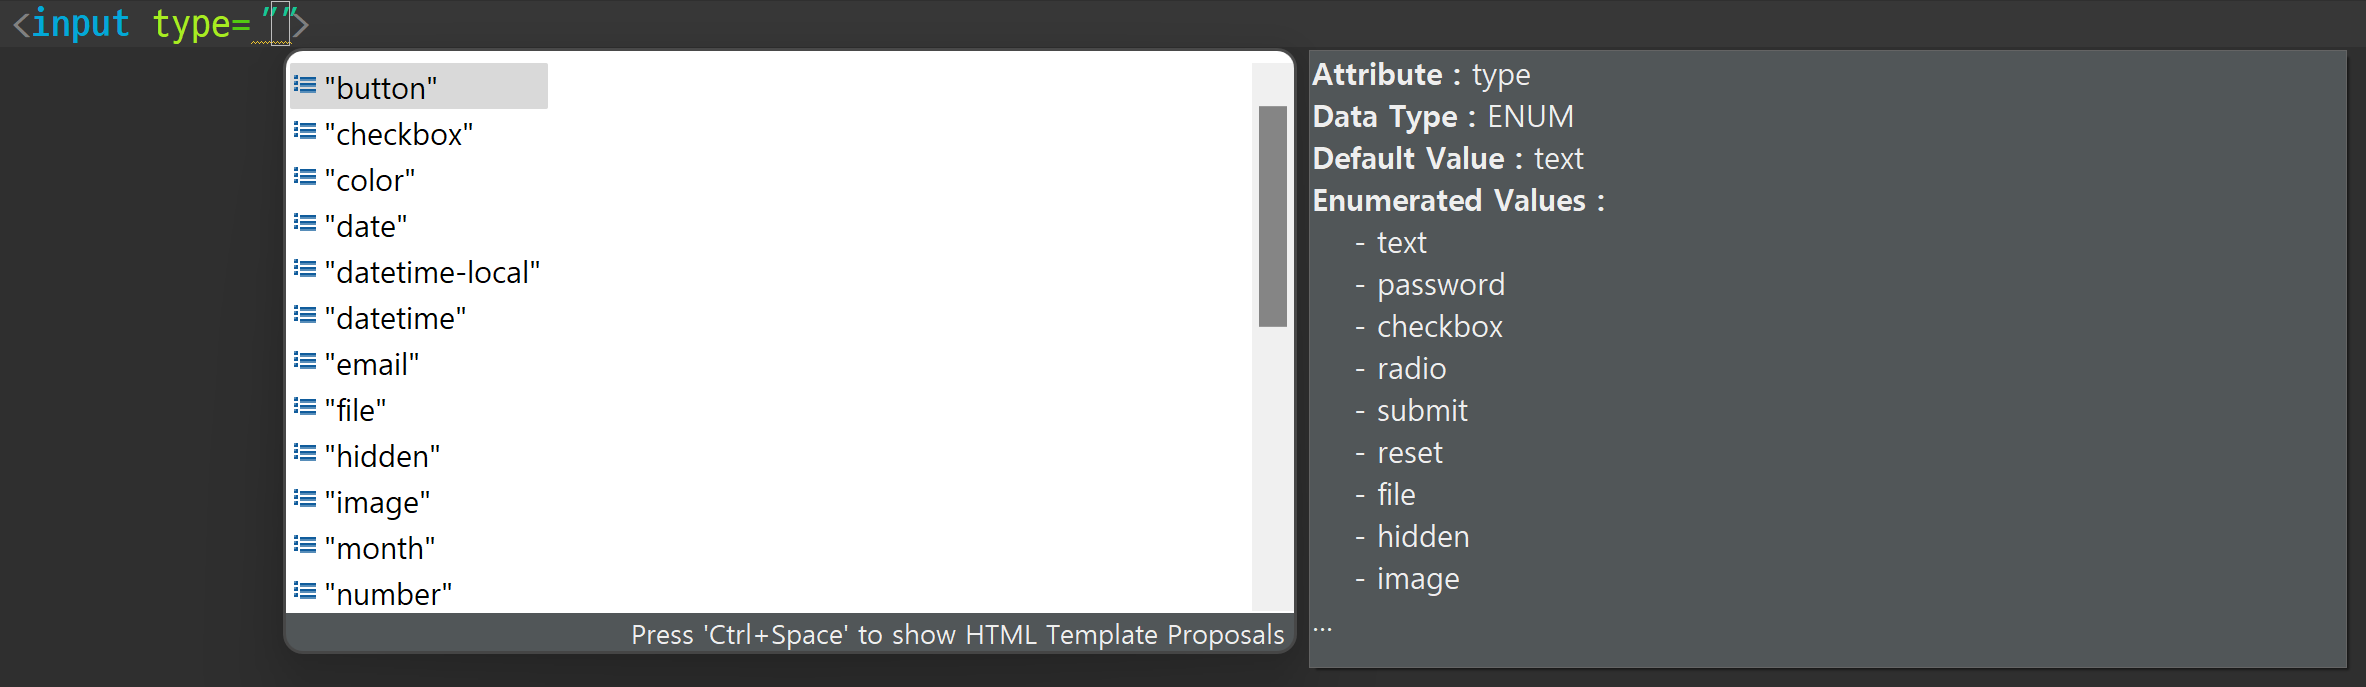
Task: Click the list icon beside "button" proposal
Action: coord(305,86)
